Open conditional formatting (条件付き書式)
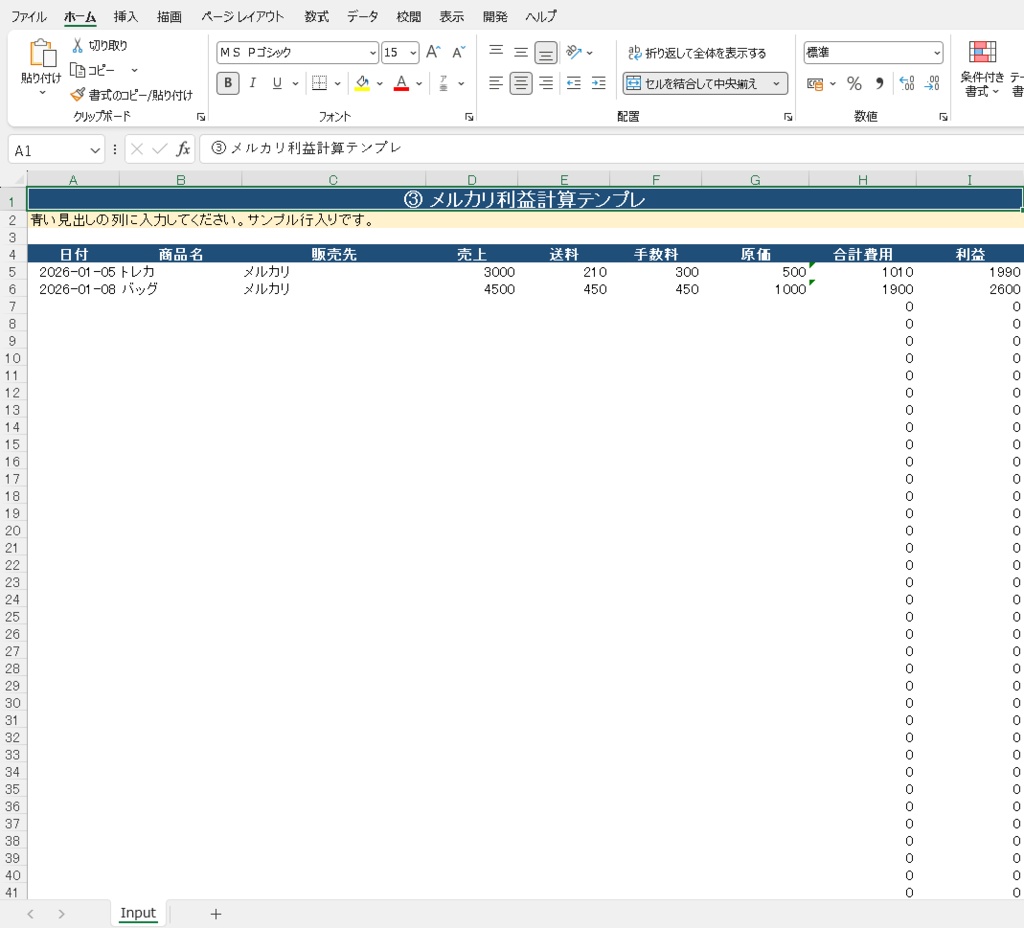1024x928 pixels. (x=982, y=69)
